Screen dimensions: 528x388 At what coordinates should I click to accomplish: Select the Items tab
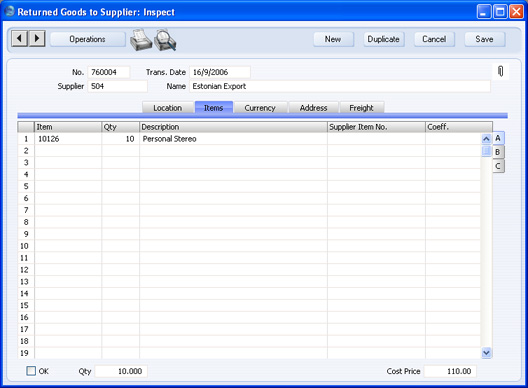pyautogui.click(x=213, y=107)
